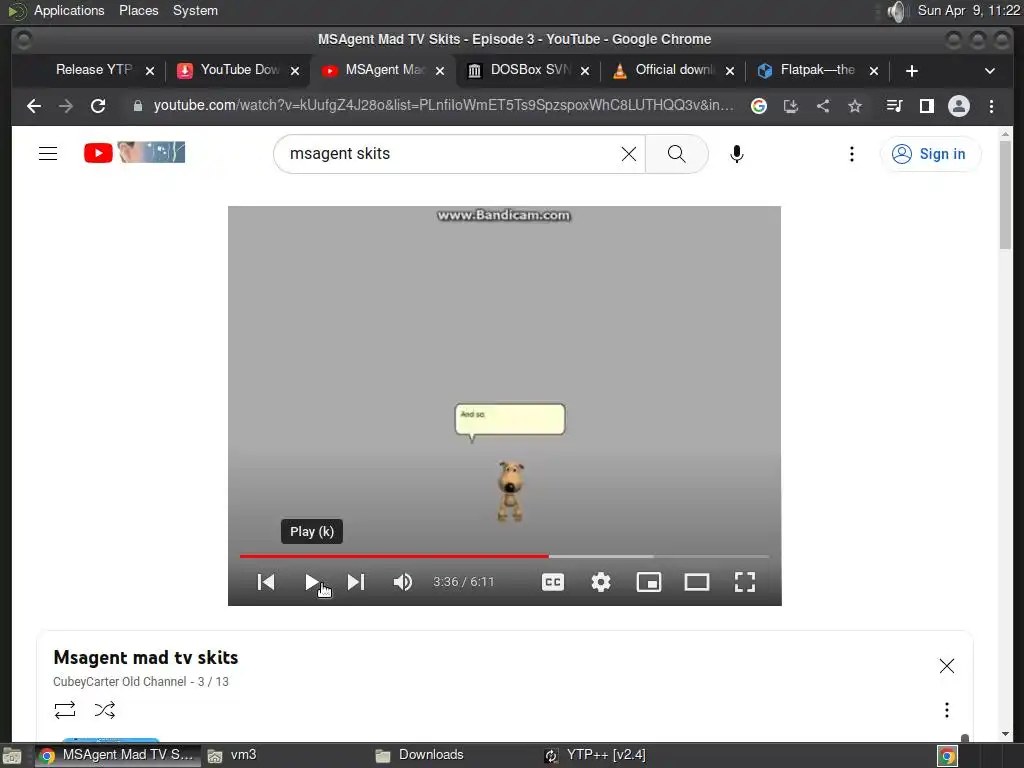
Task: Install app via address bar icon
Action: 791,106
